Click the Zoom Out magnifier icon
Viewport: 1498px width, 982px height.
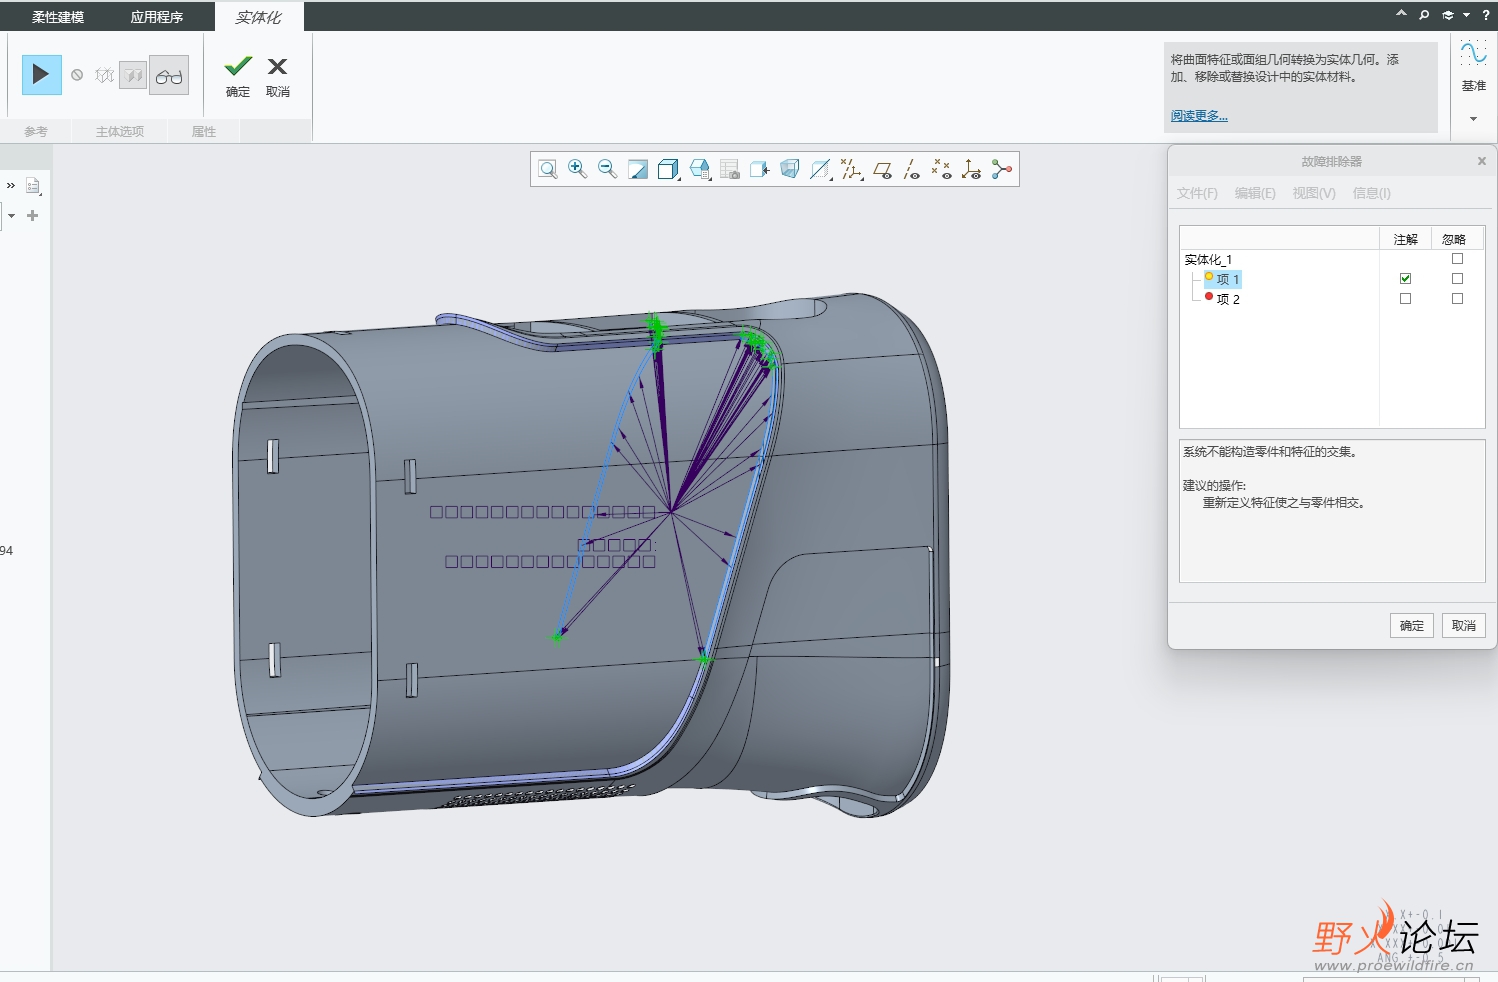[607, 169]
